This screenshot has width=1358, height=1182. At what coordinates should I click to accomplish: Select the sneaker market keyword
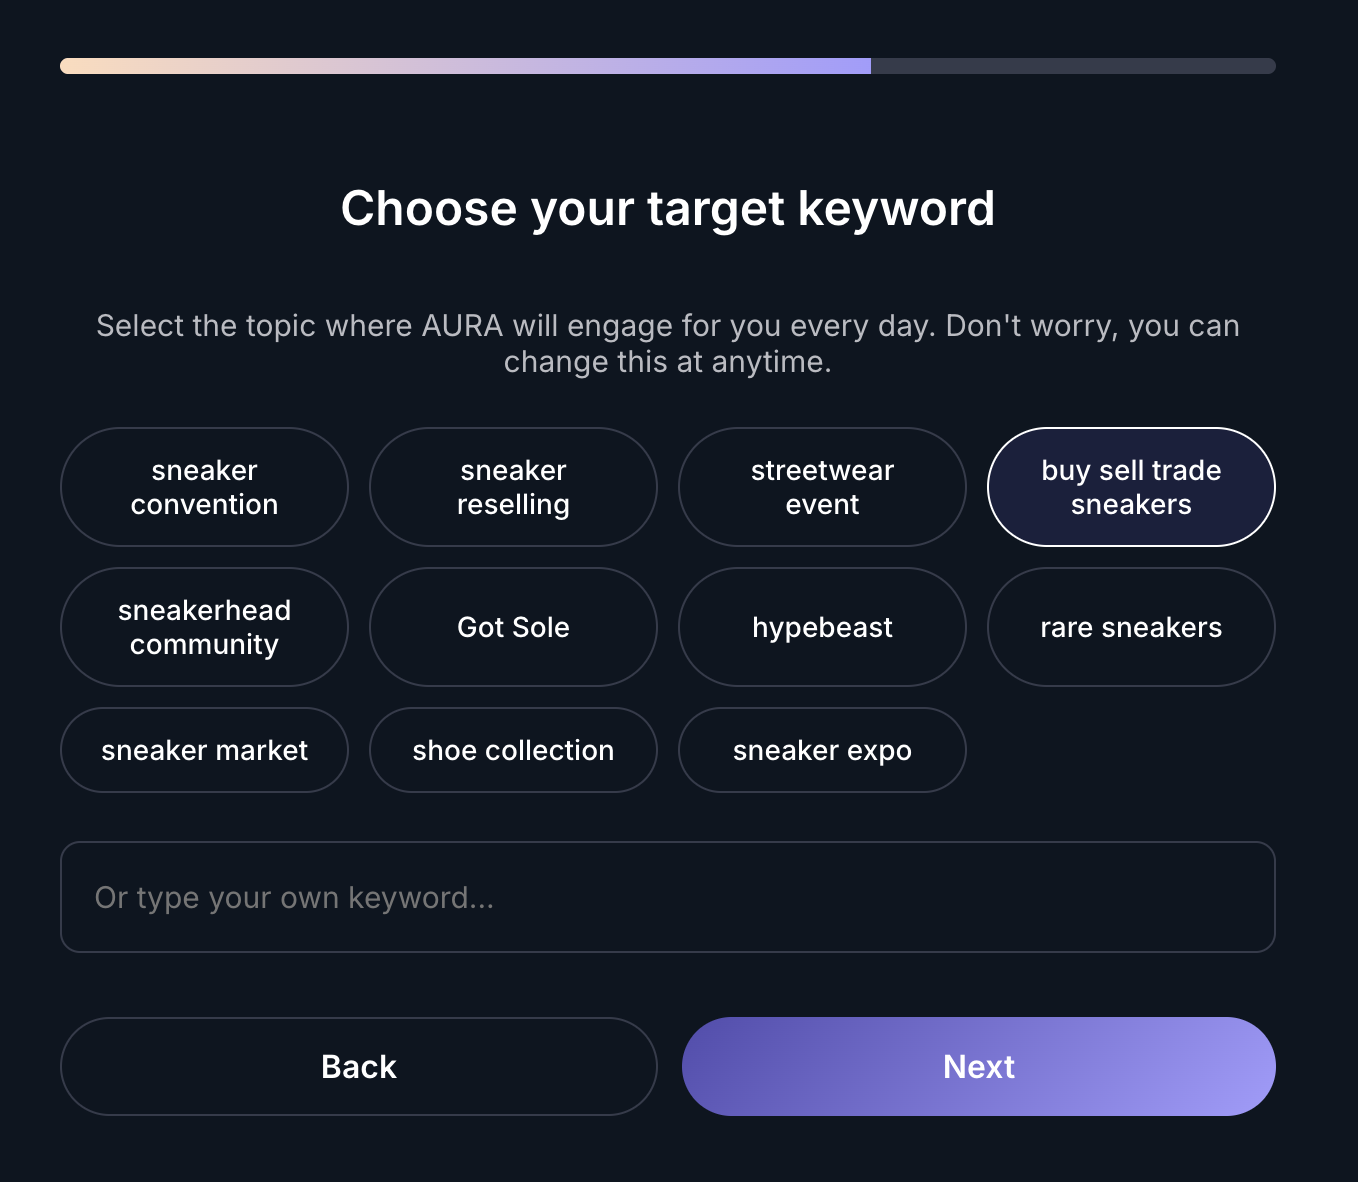click(204, 750)
